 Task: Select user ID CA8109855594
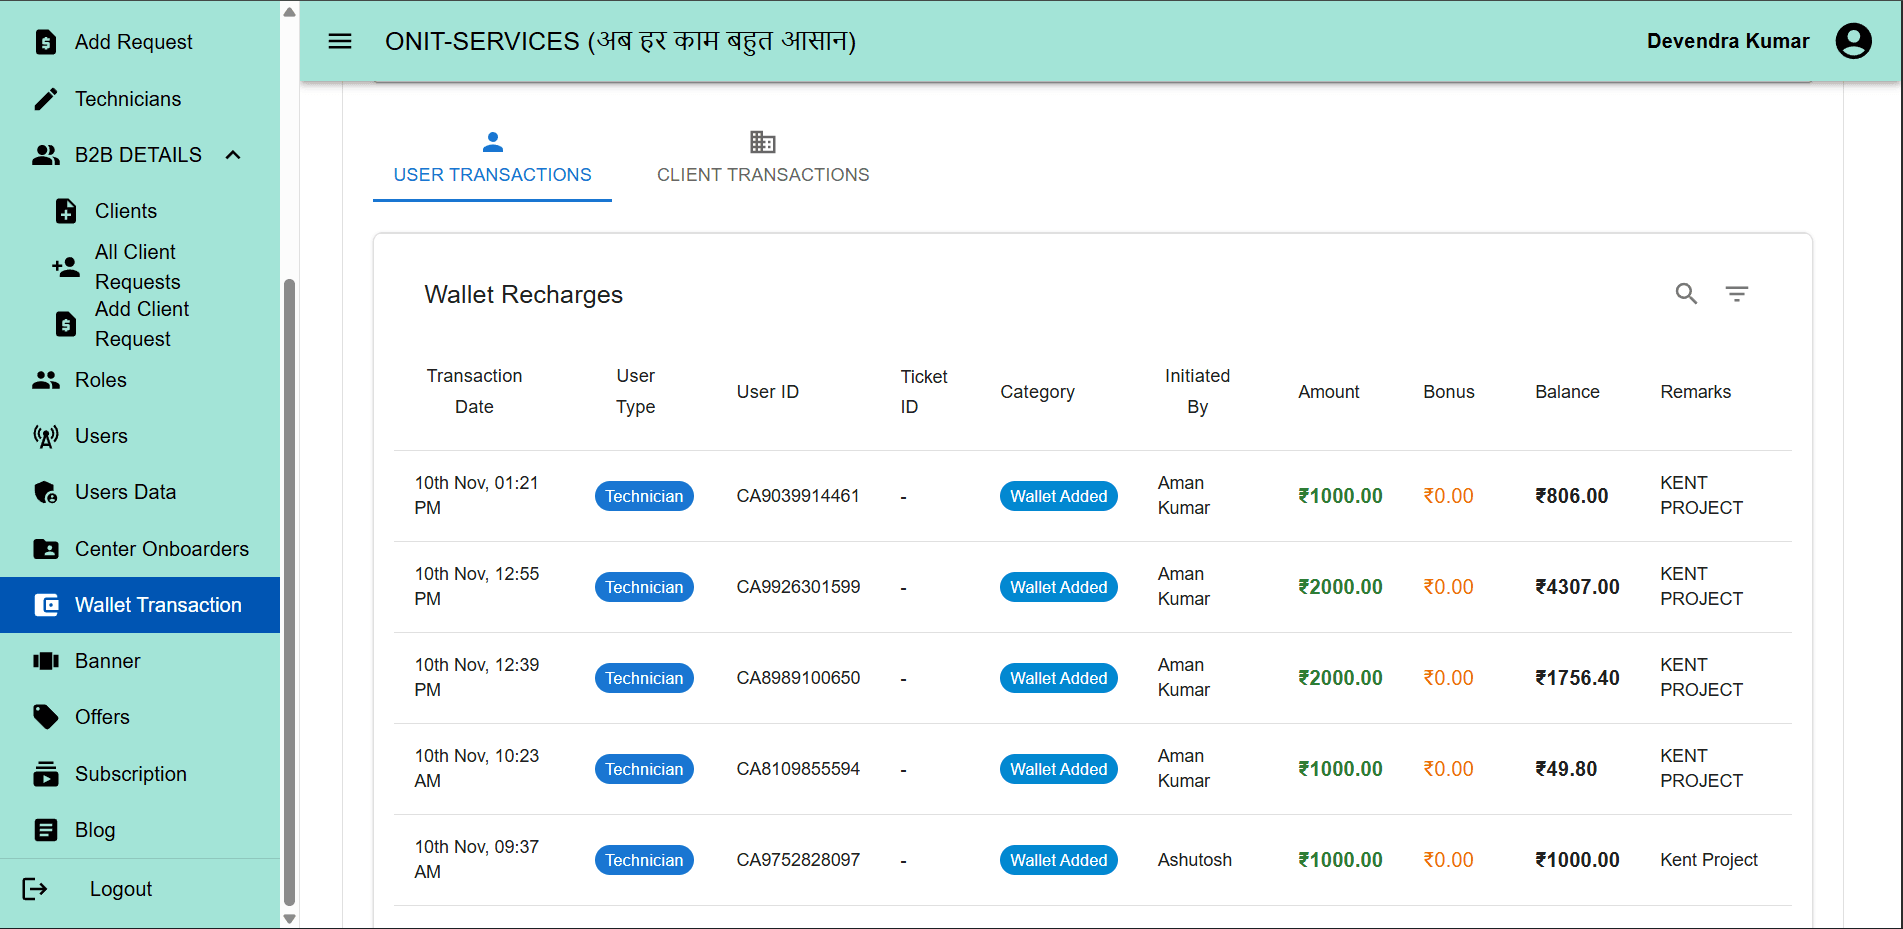pyautogui.click(x=798, y=769)
